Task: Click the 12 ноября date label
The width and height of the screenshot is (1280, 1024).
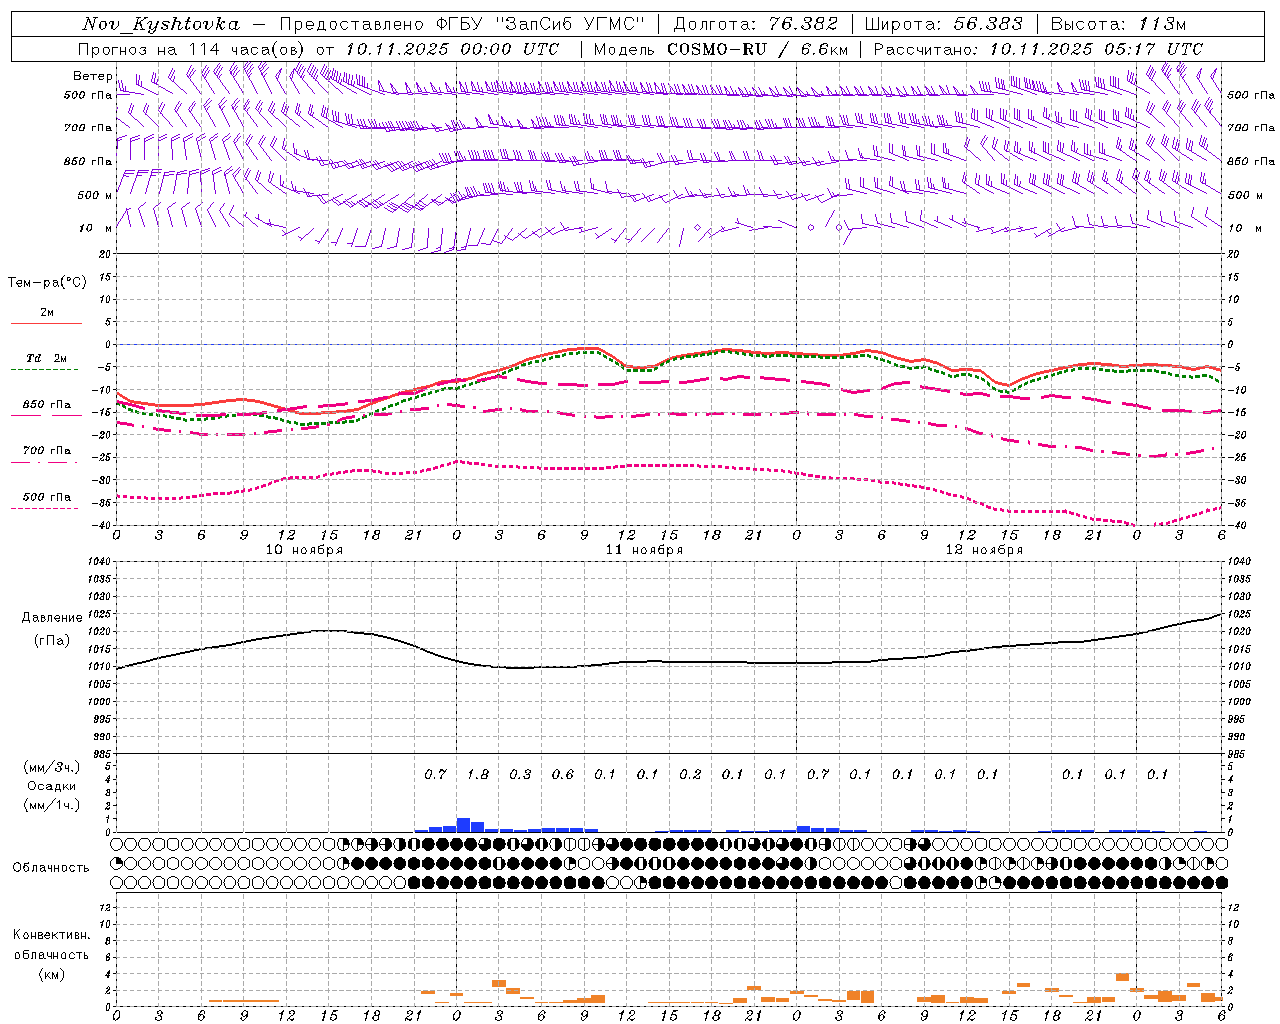Action: click(x=984, y=550)
